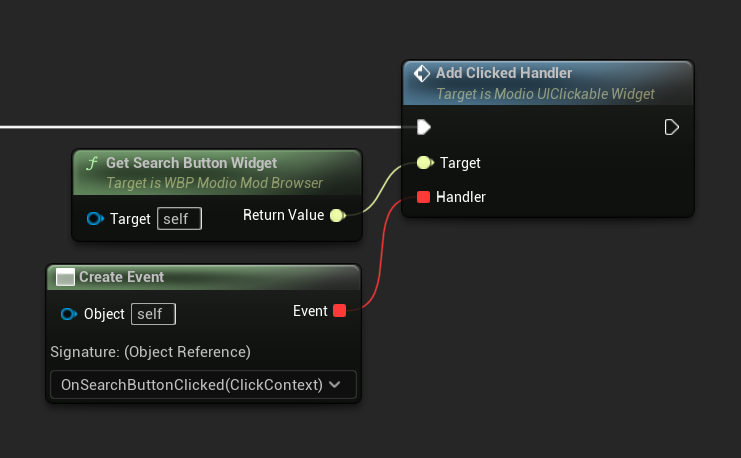The image size is (741, 458).
Task: Open the OnSearchButtonClicked(ClickContext) signature dropdown
Action: pos(203,385)
